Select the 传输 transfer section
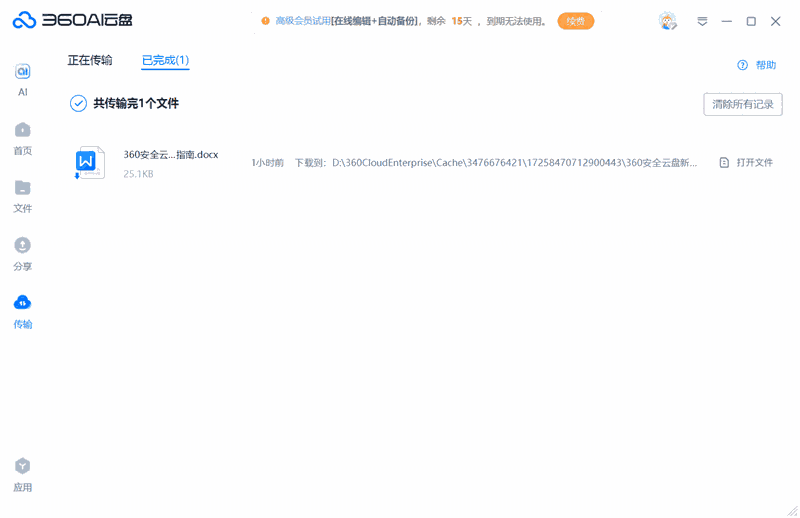This screenshot has width=800, height=518. (22, 312)
